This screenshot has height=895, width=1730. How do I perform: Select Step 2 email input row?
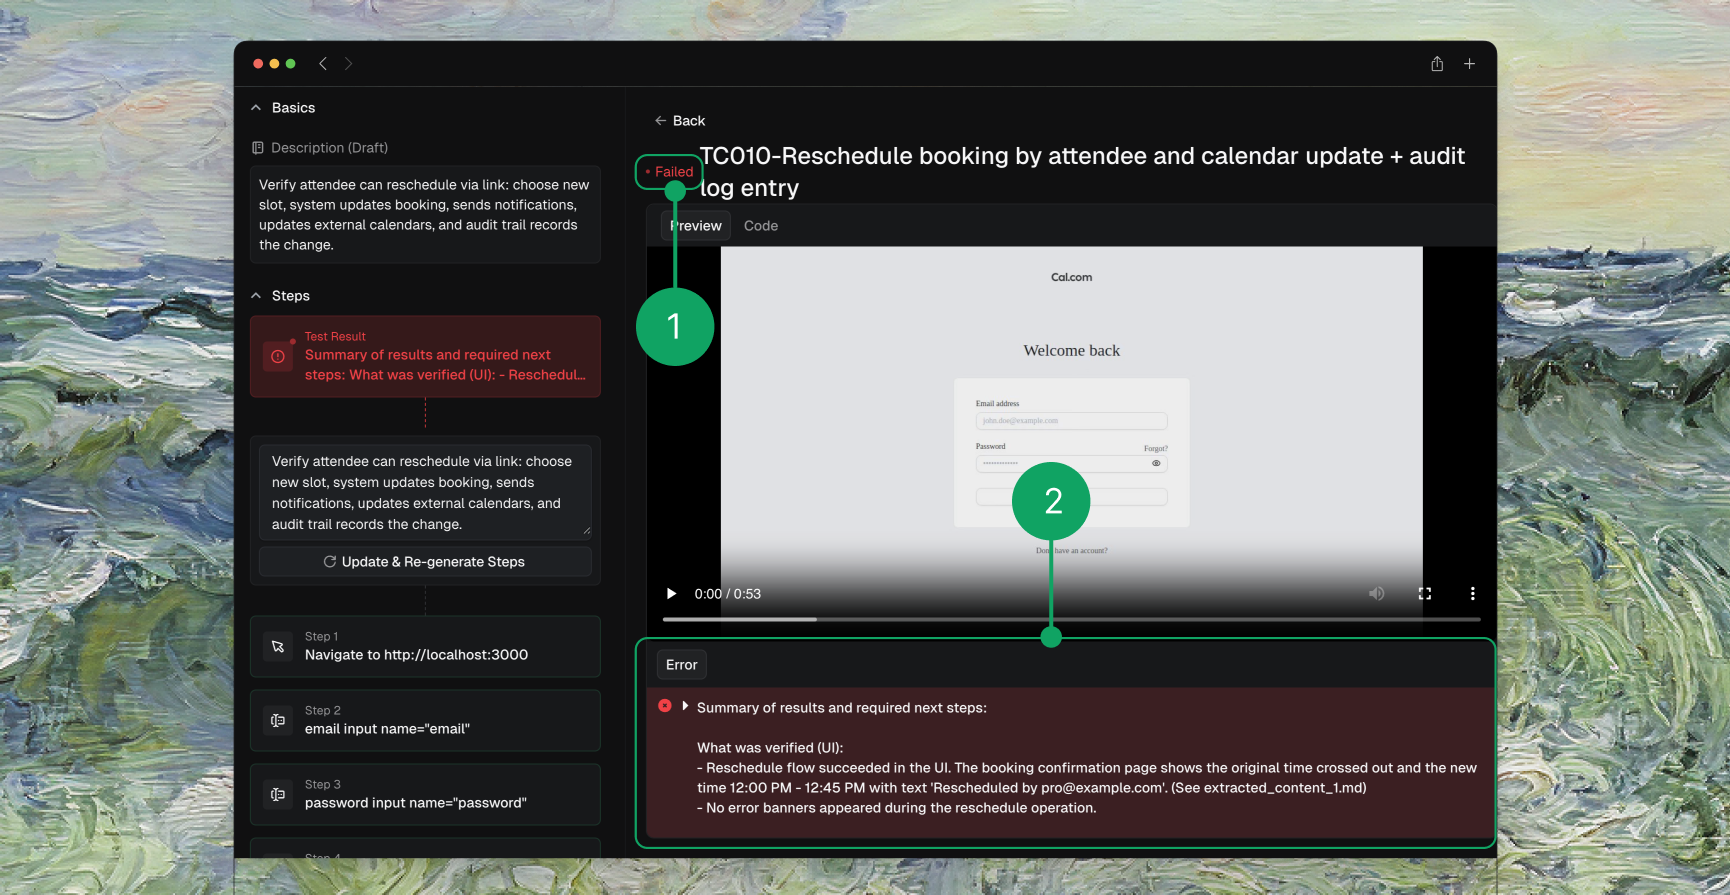[x=425, y=721]
